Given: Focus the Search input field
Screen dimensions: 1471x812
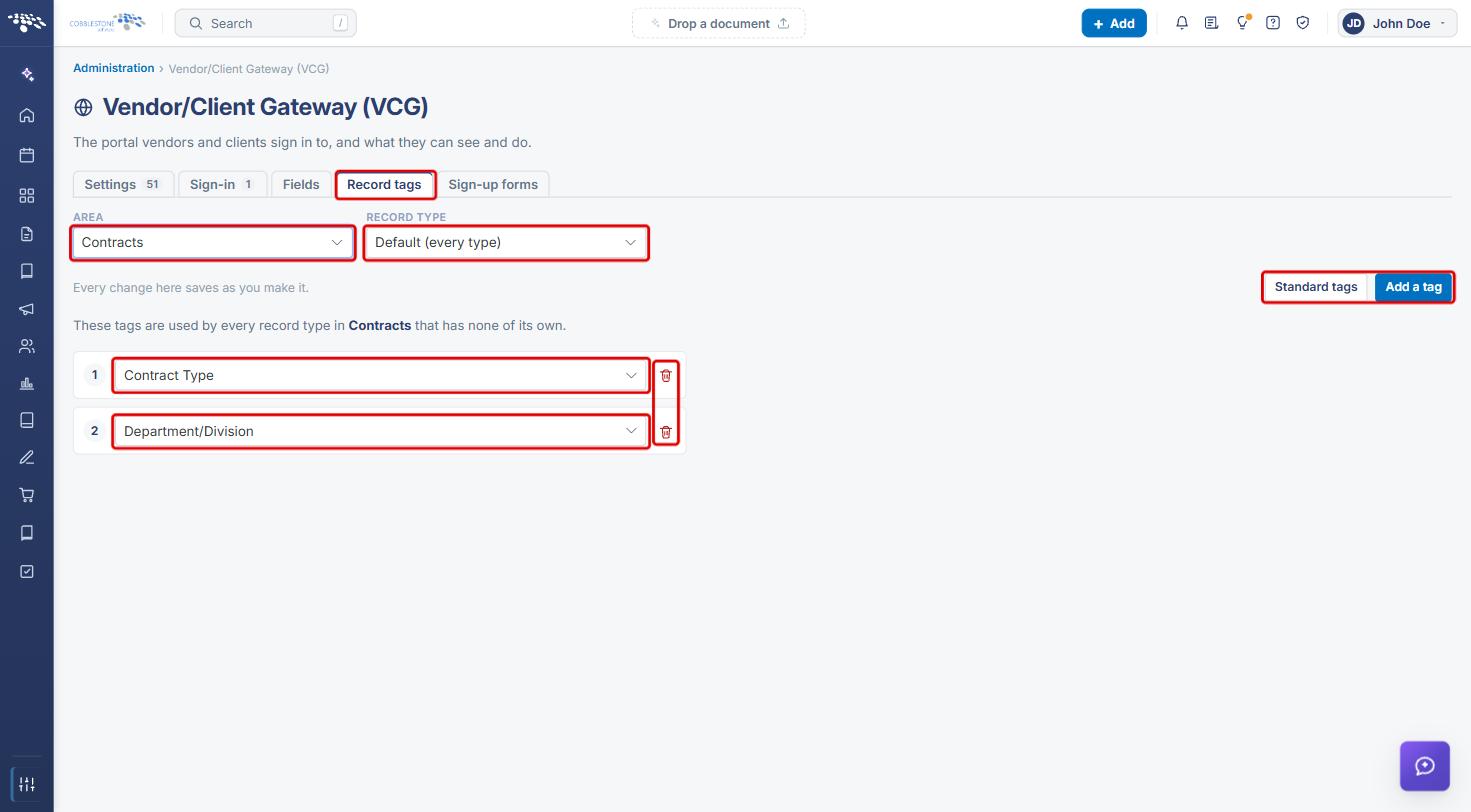Looking at the screenshot, I should [266, 23].
